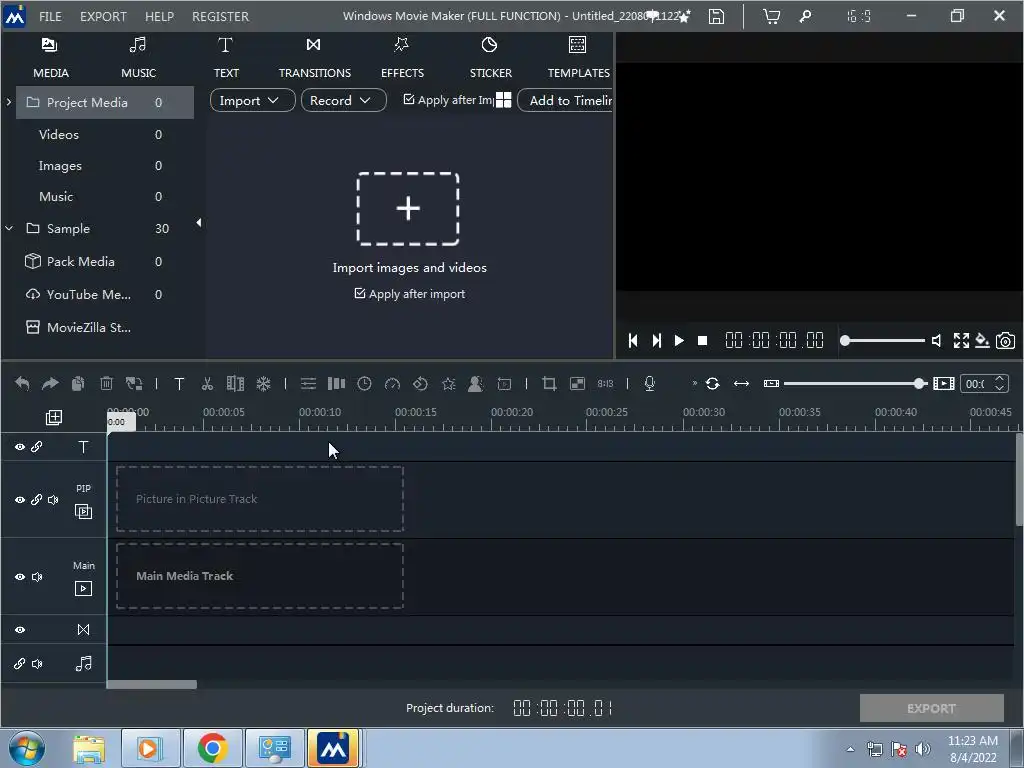Select the scissors split tool
1024x768 pixels.
coord(208,383)
